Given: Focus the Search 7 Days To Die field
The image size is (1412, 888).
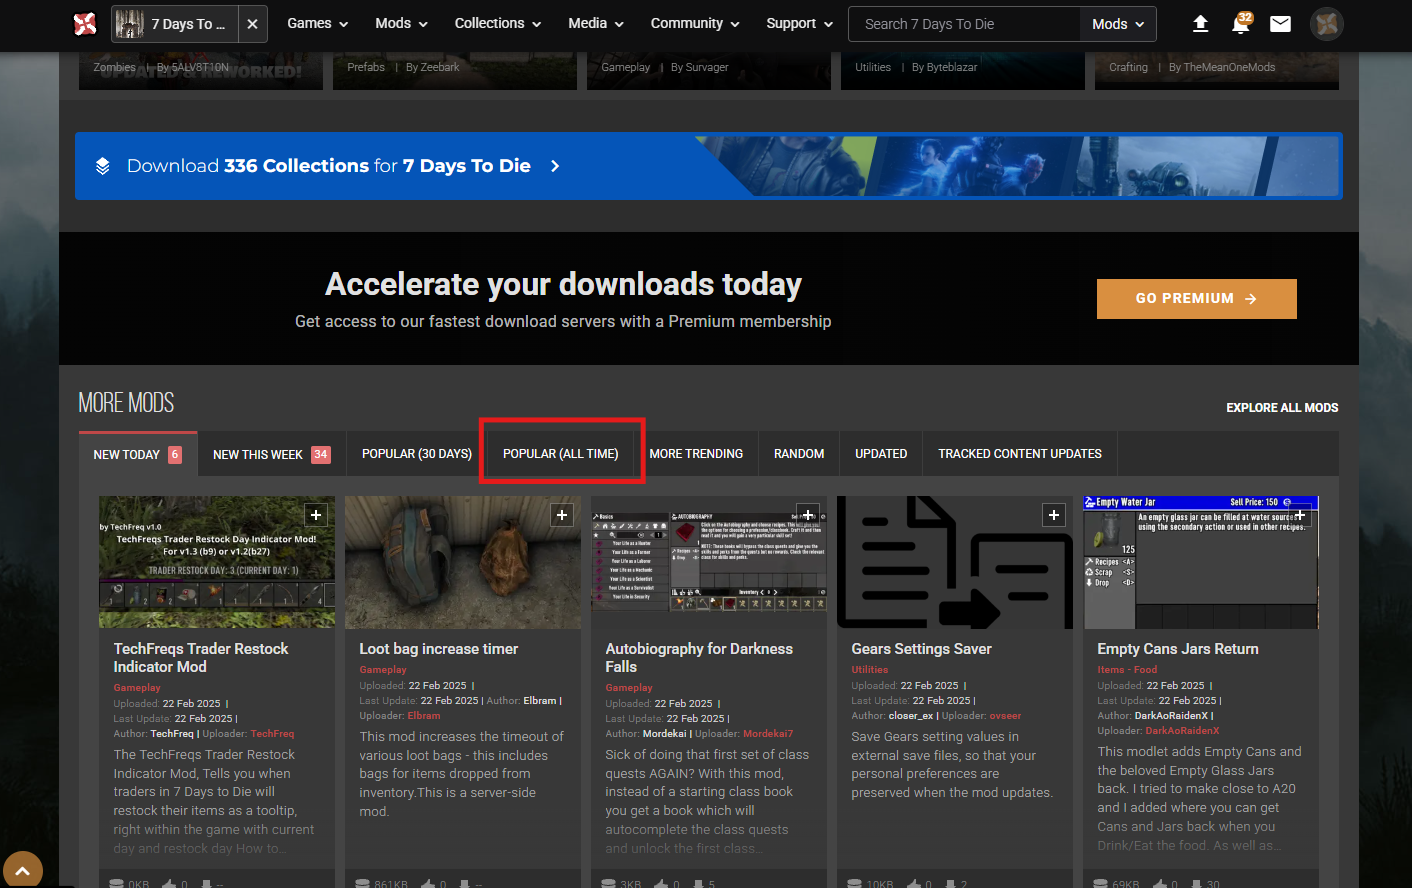Looking at the screenshot, I should [x=964, y=24].
